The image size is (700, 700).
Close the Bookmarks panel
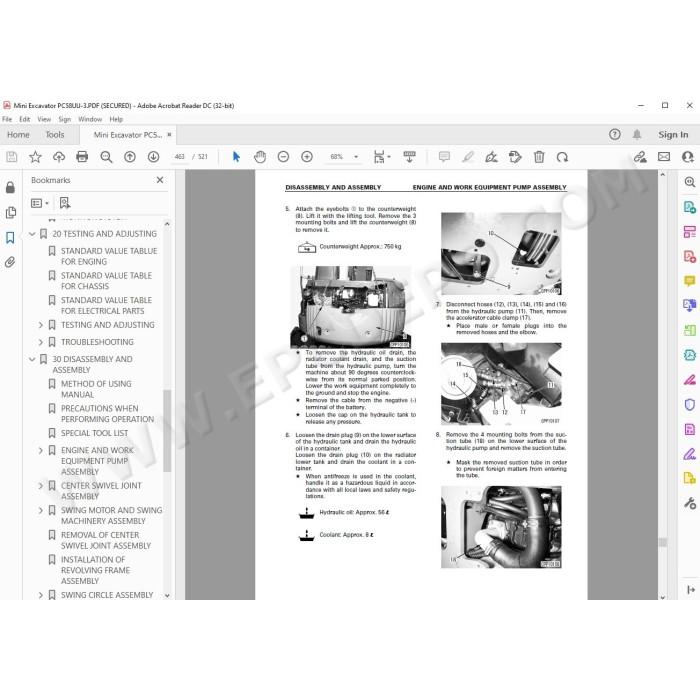160,180
